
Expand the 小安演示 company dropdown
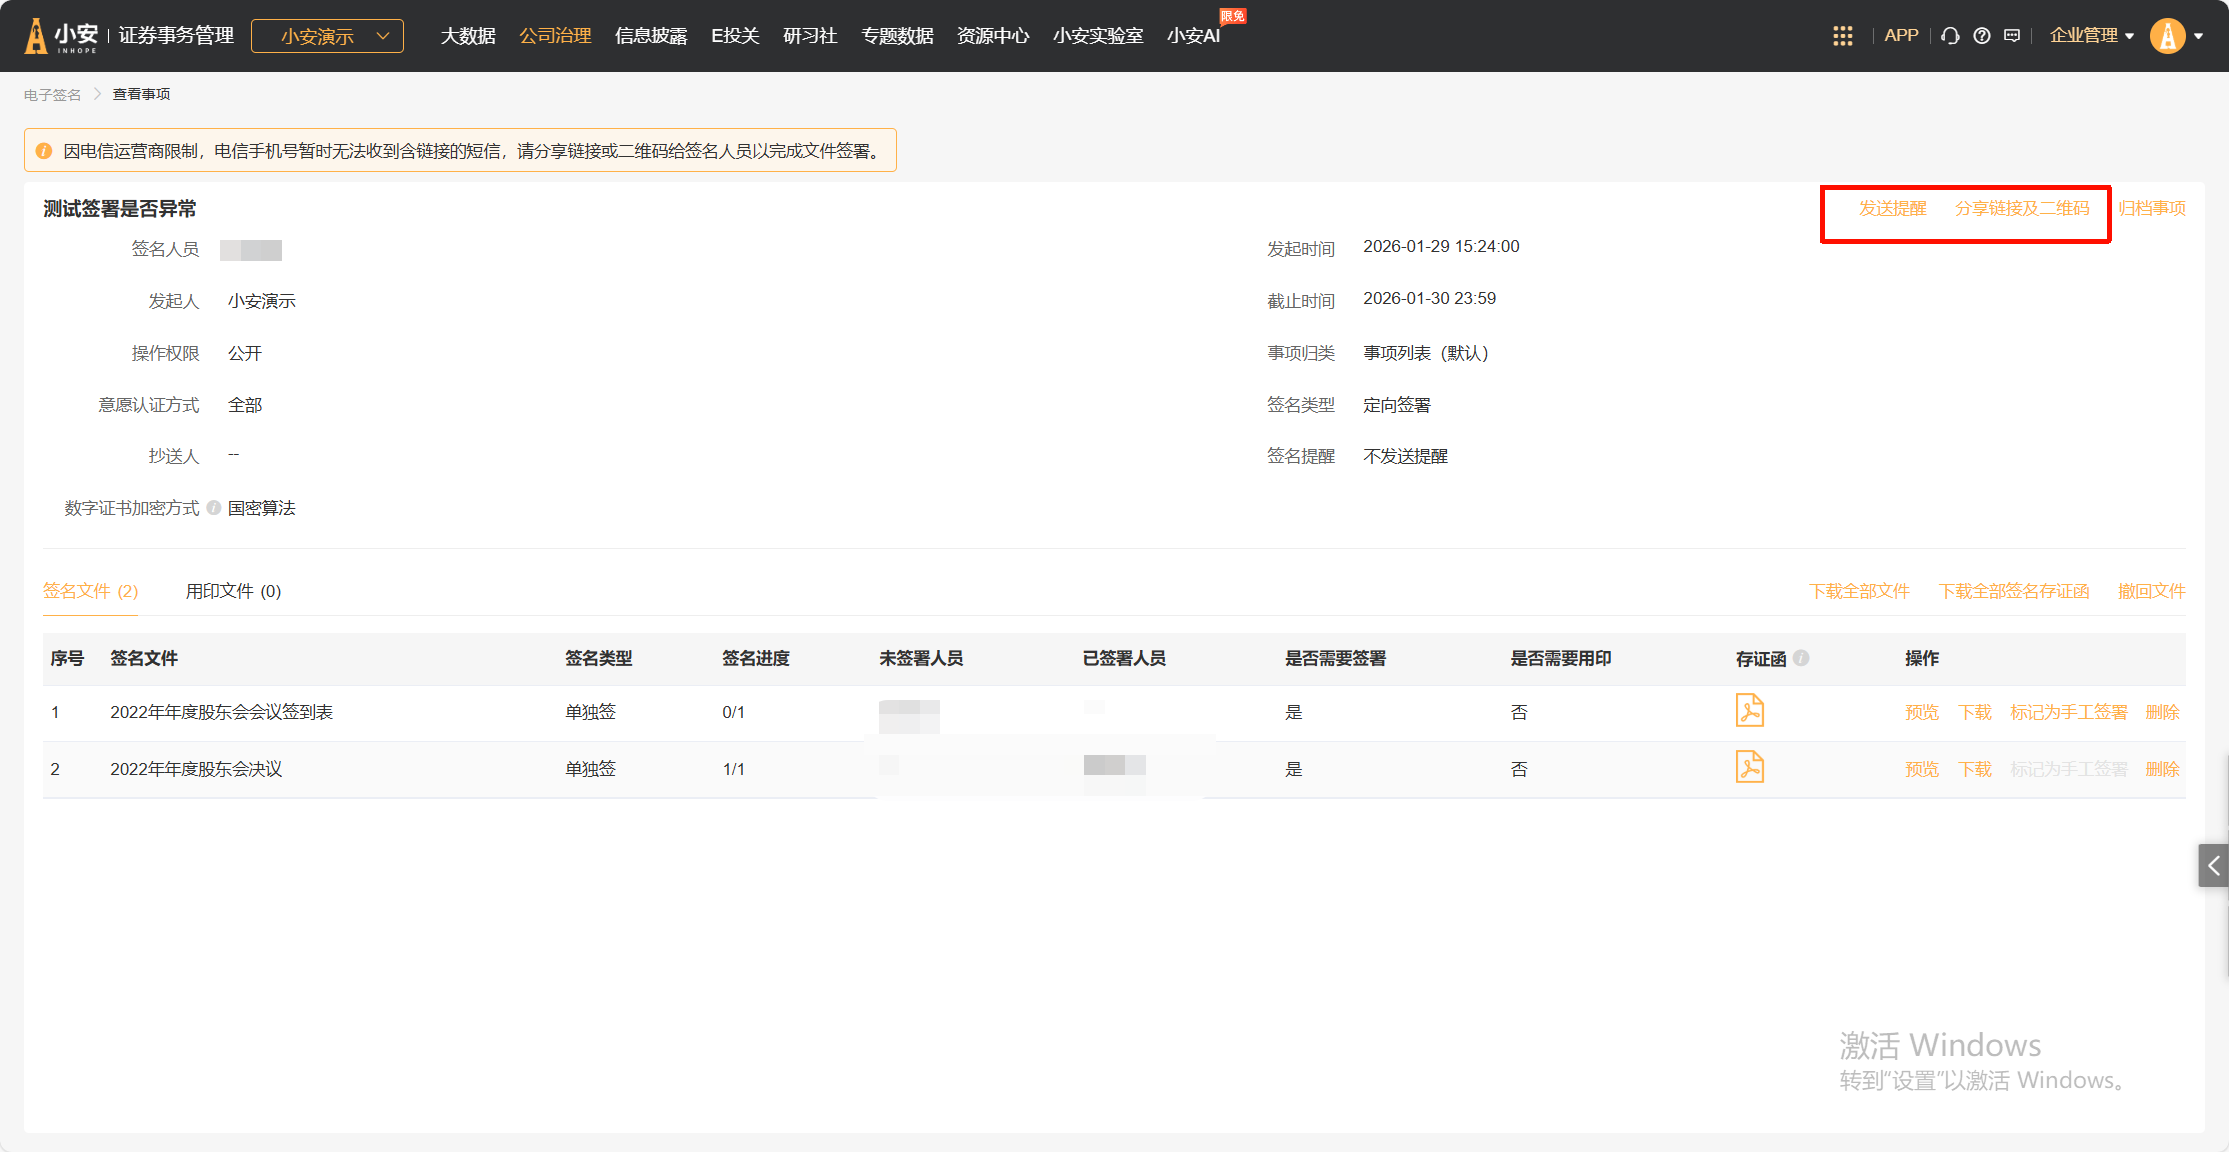[x=327, y=36]
